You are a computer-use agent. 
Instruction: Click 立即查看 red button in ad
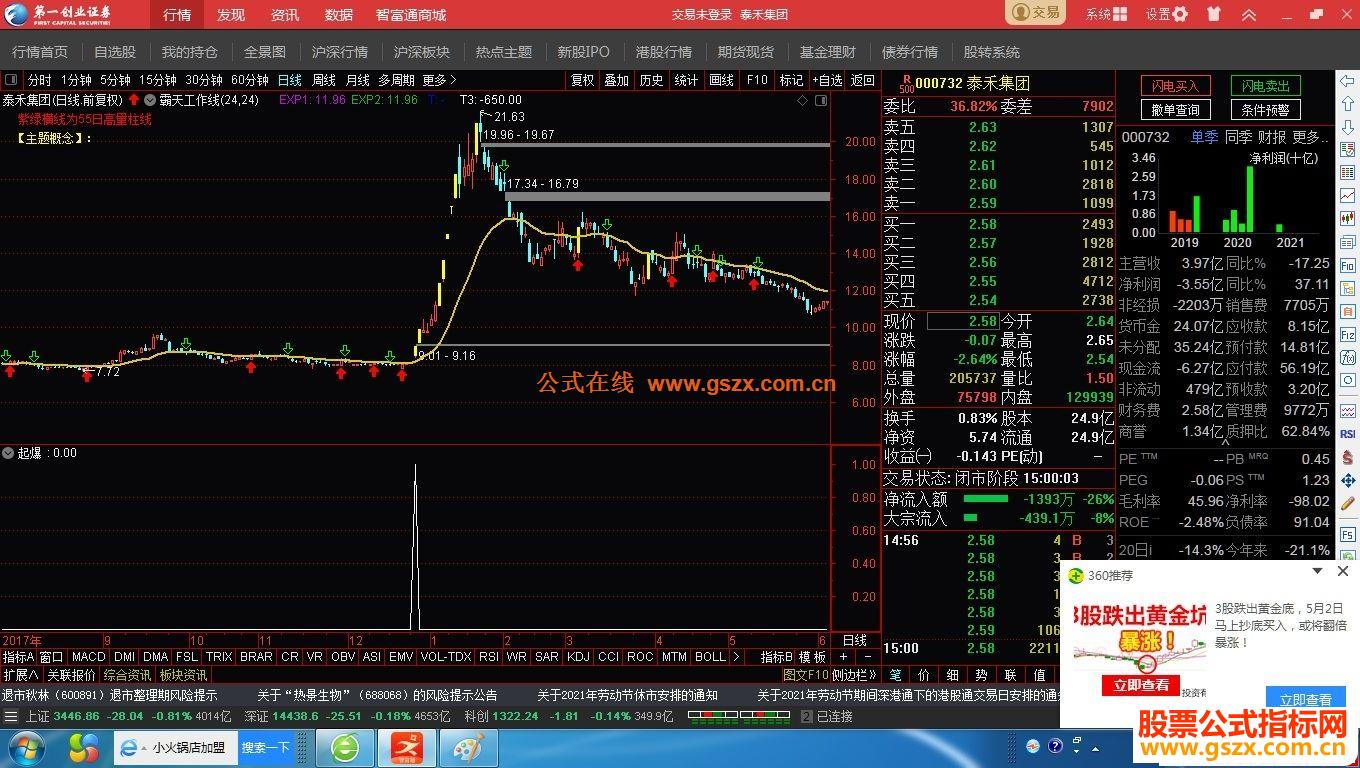coord(1141,685)
